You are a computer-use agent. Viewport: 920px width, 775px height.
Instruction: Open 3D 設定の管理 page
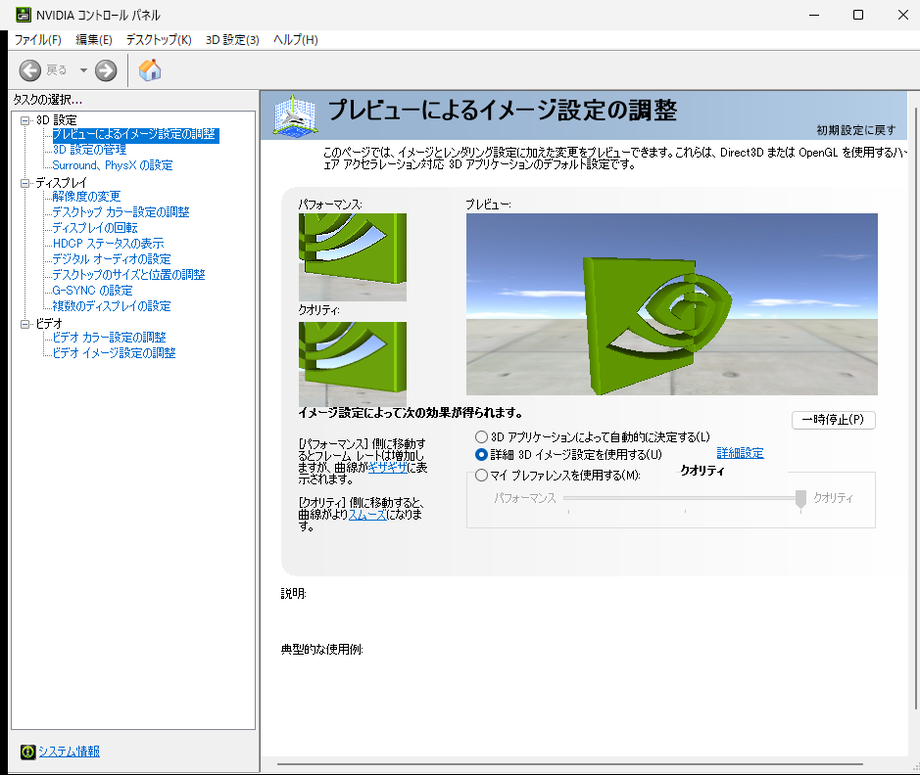click(x=89, y=150)
